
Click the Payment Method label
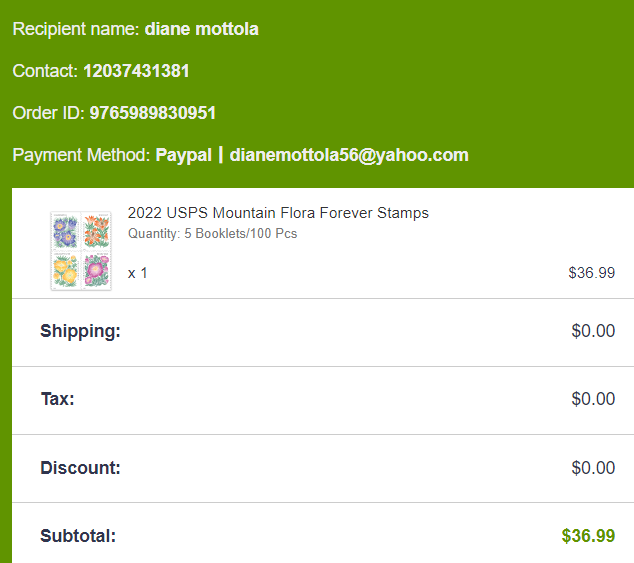[x=82, y=155]
